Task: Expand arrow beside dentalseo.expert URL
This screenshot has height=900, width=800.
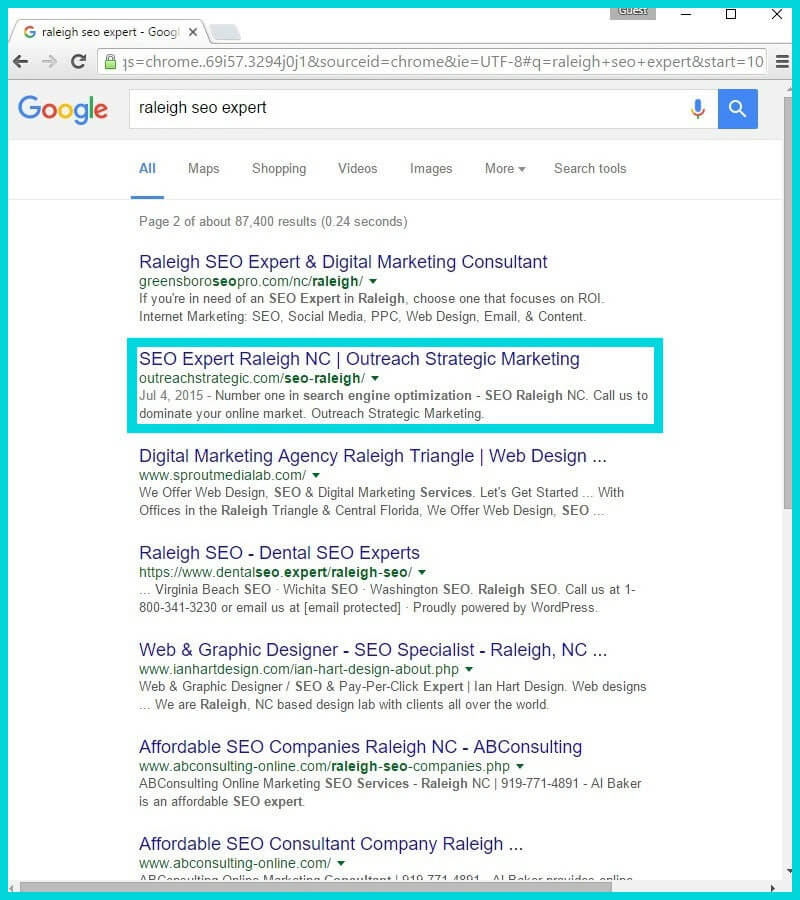Action: (x=422, y=572)
